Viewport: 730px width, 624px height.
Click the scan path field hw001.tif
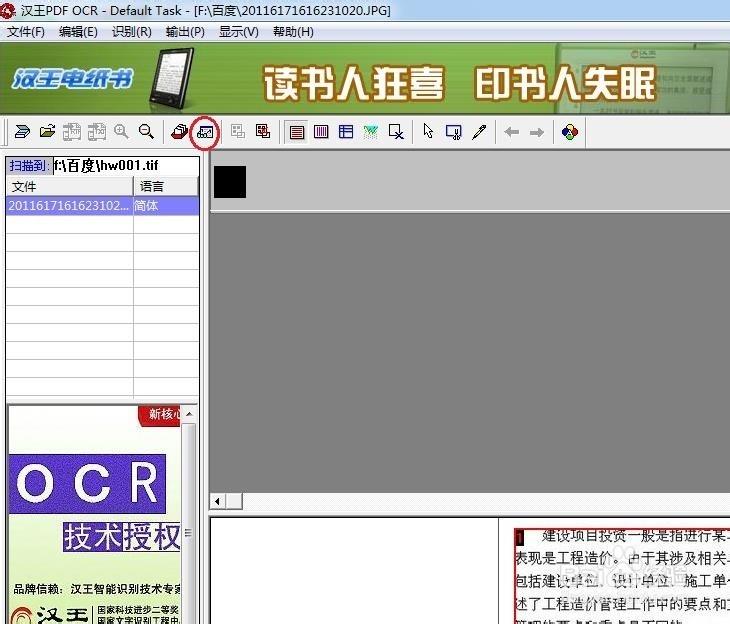point(126,165)
